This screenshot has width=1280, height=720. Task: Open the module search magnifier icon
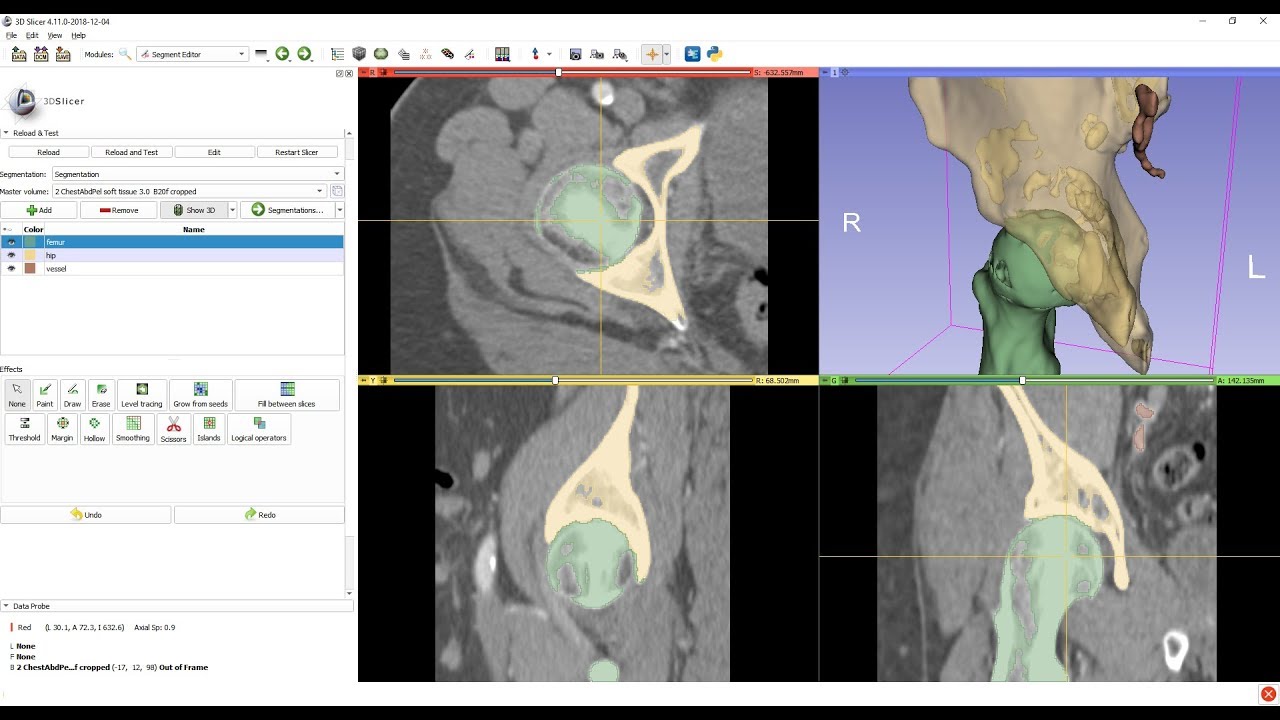click(125, 54)
